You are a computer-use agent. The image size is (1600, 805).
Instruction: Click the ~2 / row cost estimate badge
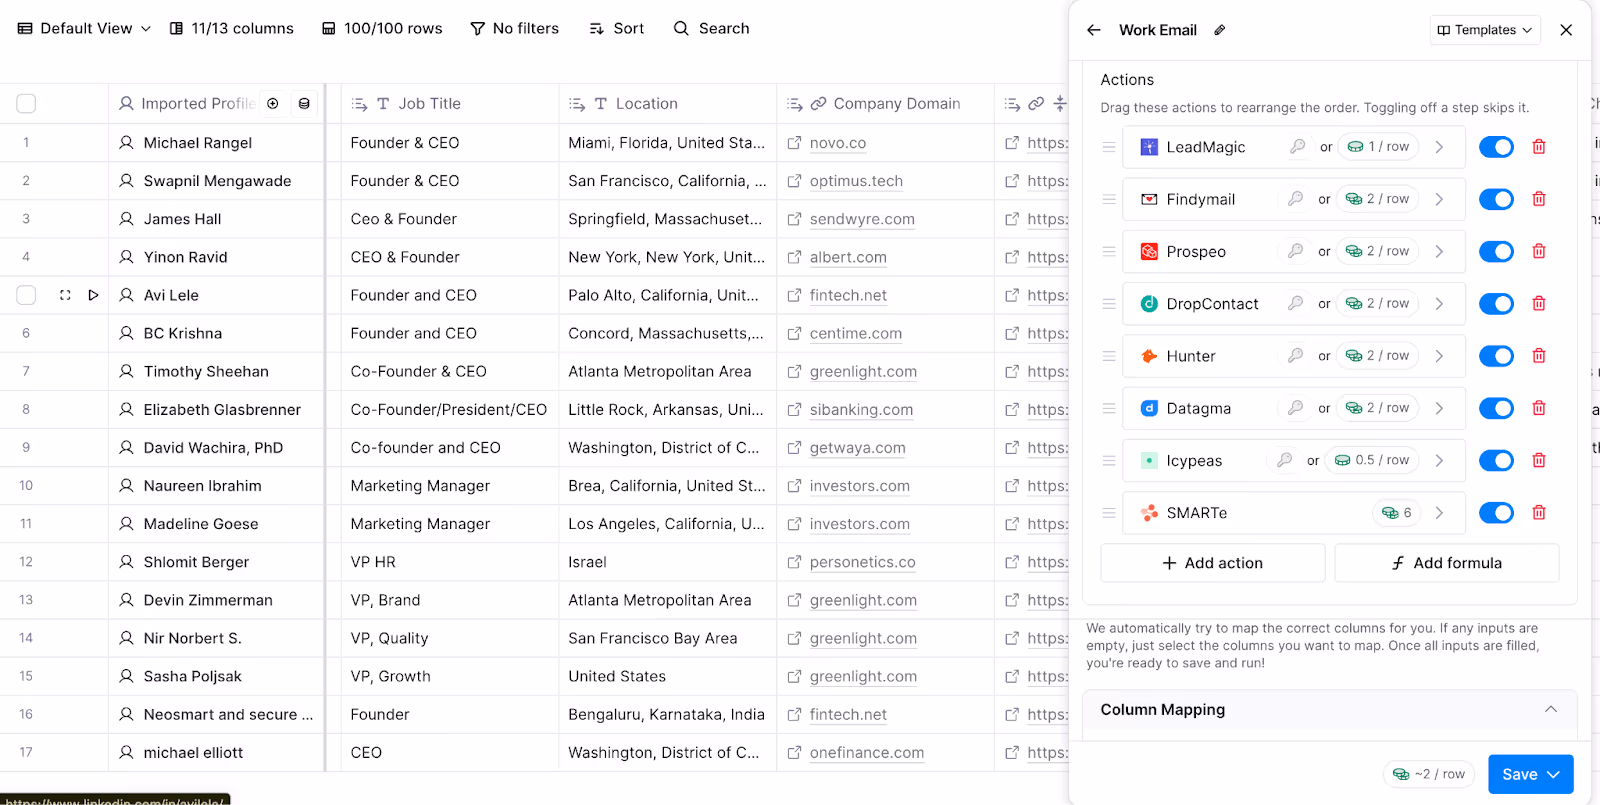(1428, 774)
